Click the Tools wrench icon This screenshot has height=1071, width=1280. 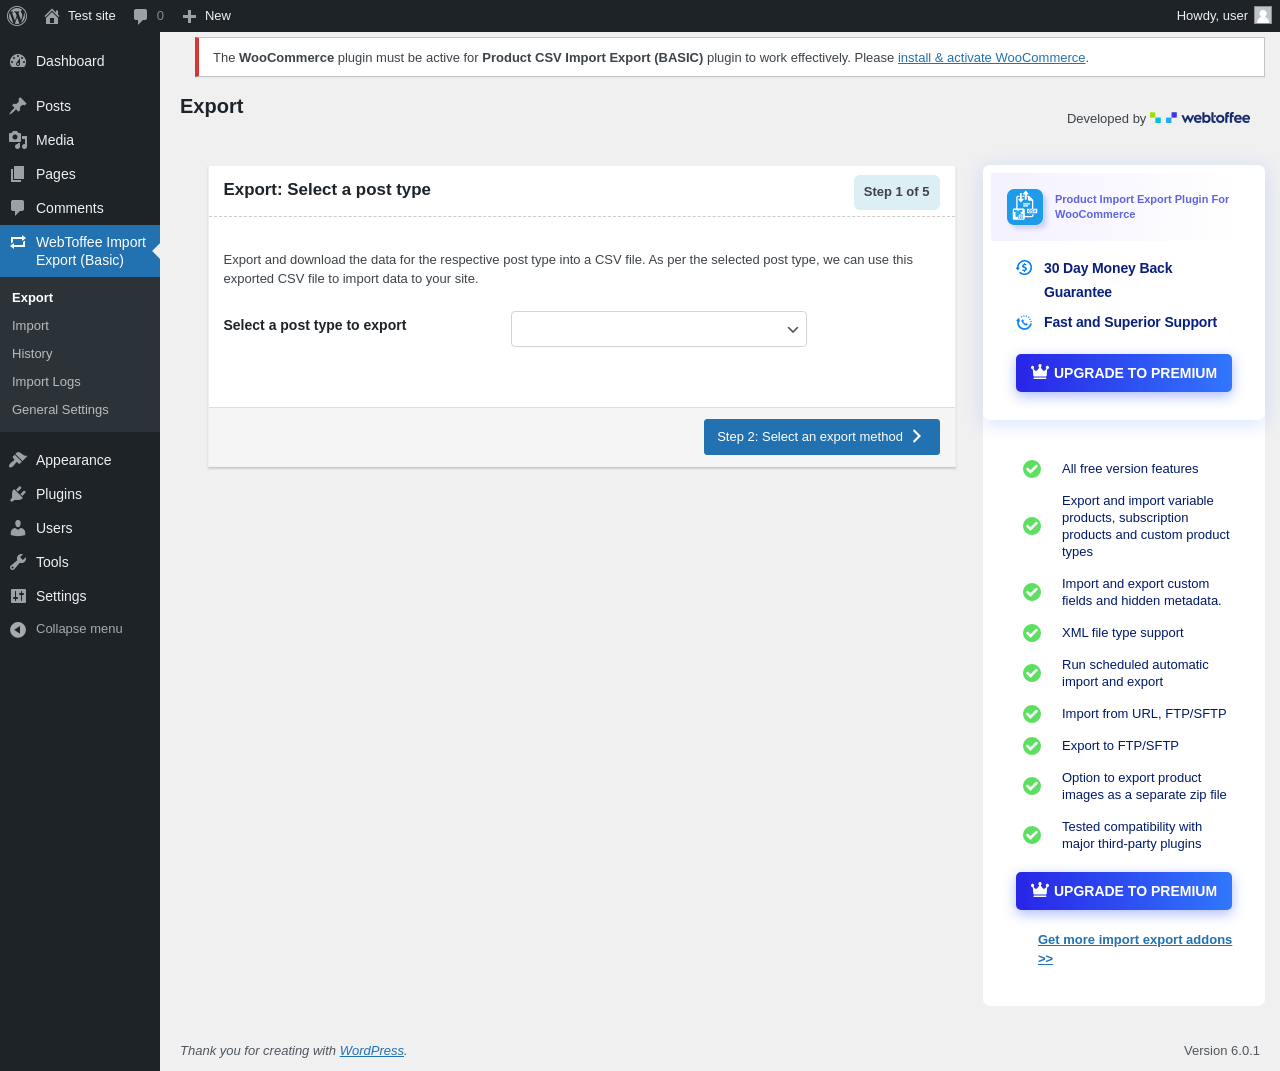18,562
